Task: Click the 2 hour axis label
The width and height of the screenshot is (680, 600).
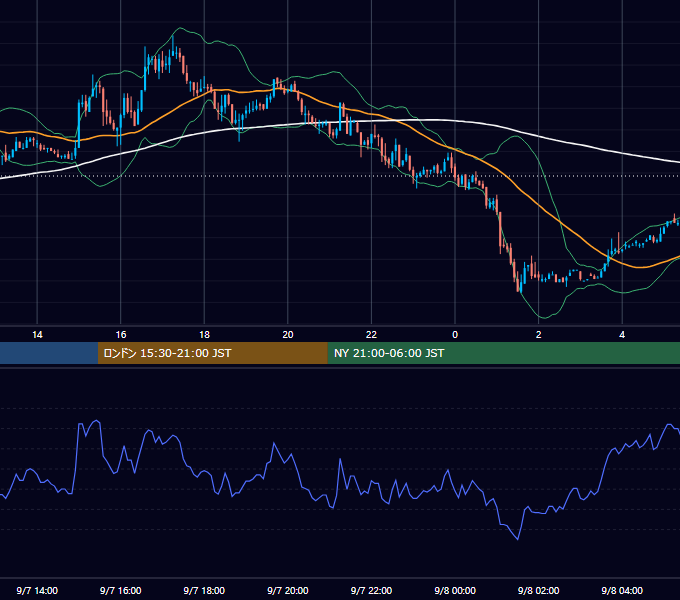Action: tap(539, 335)
